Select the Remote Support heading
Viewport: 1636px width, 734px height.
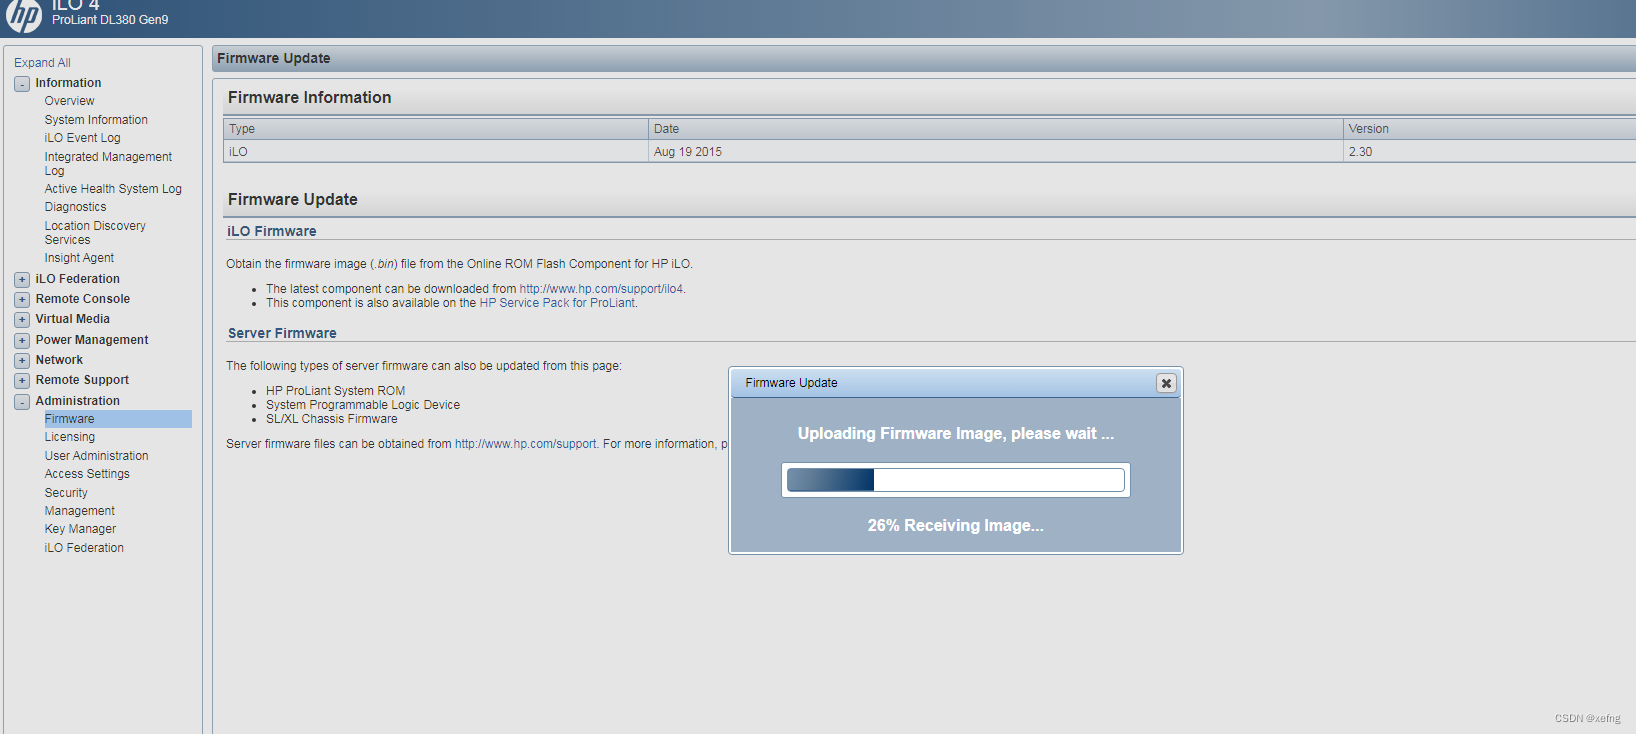coord(82,380)
